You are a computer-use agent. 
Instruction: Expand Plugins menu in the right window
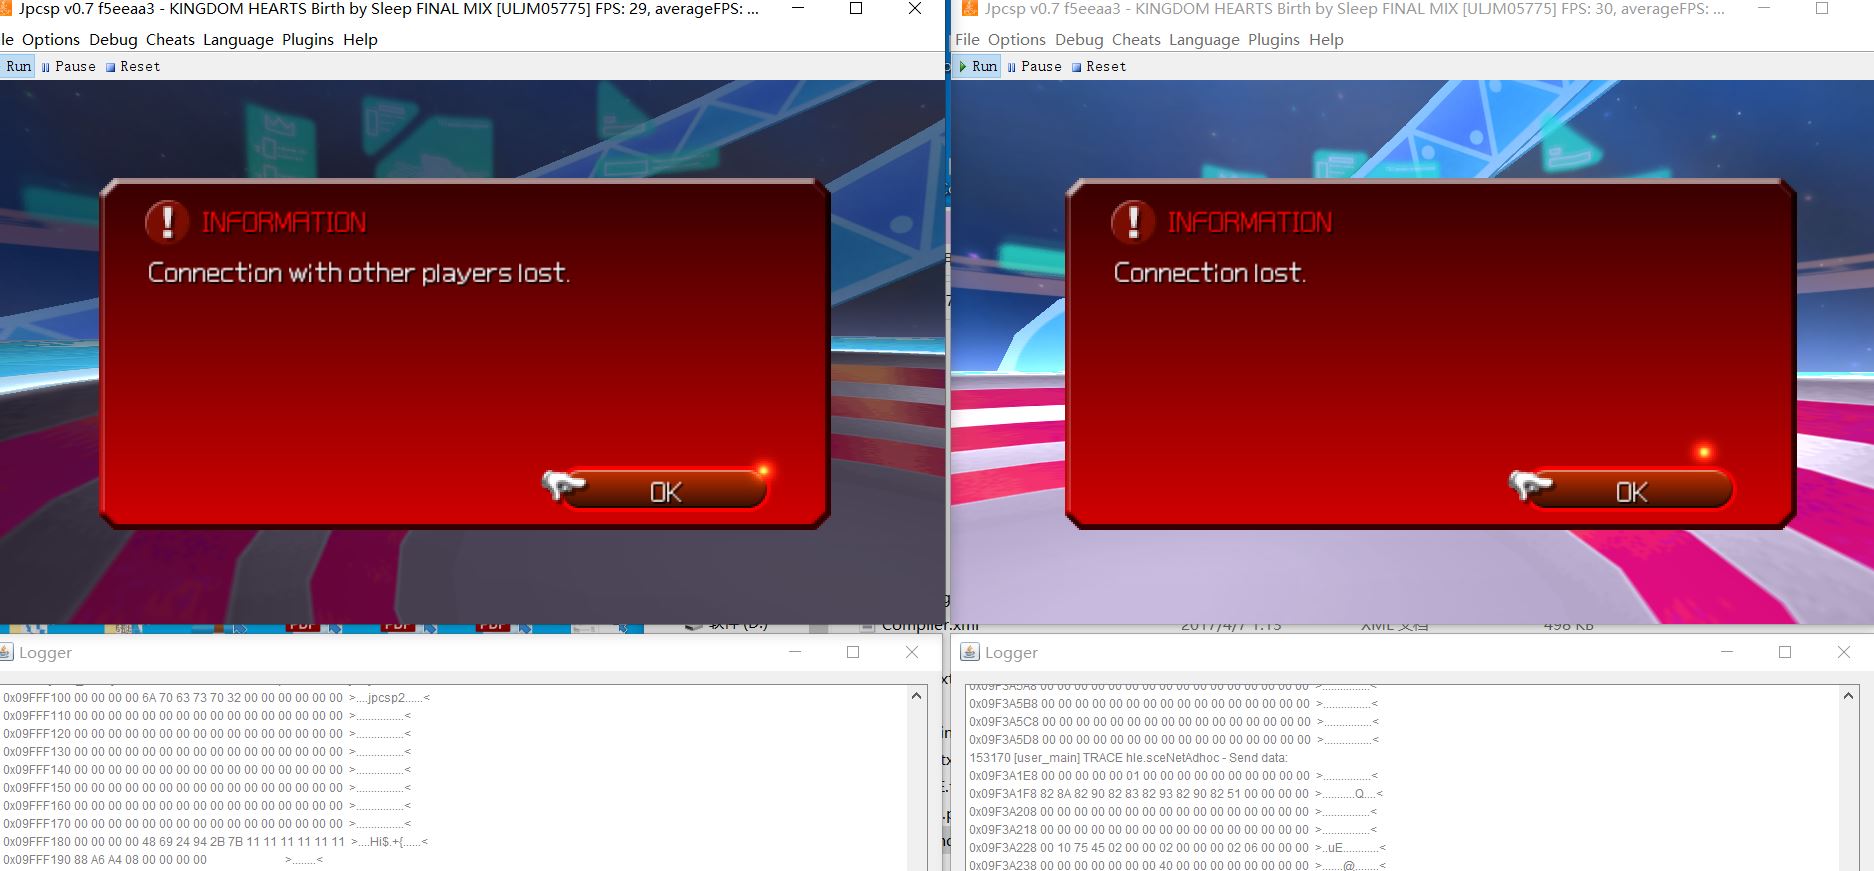tap(1274, 40)
